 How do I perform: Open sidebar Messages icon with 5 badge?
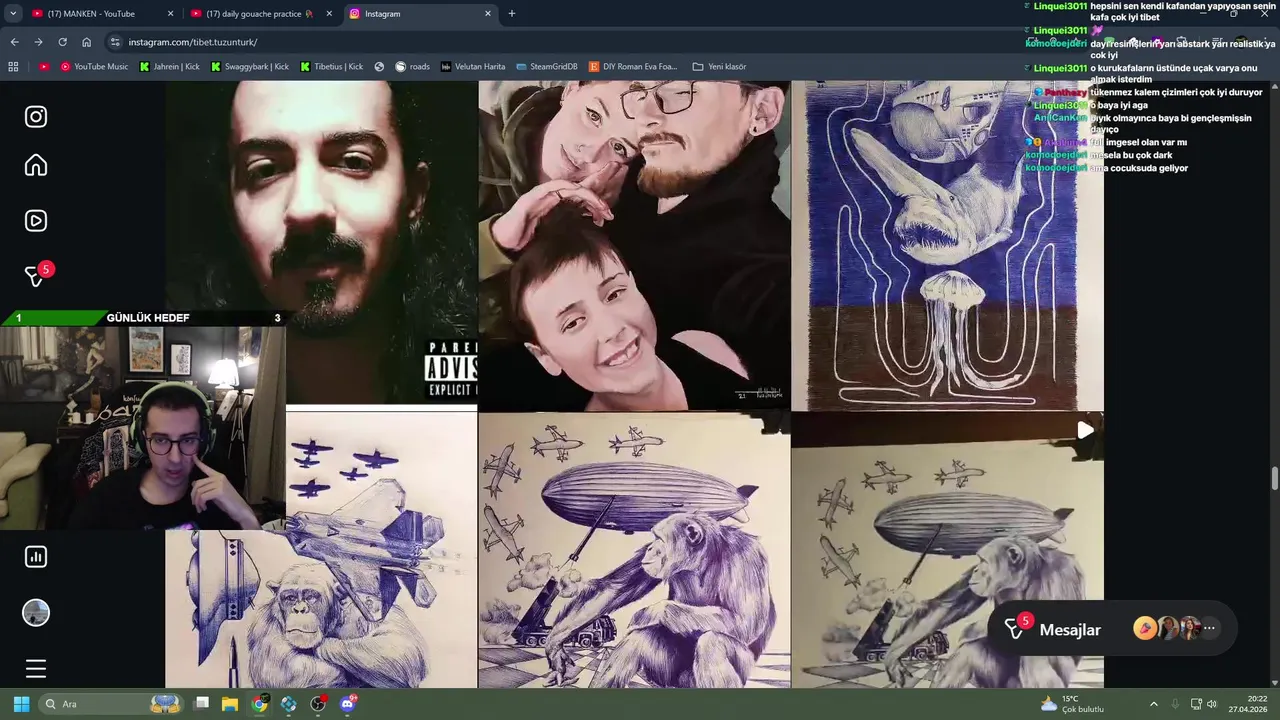point(37,275)
